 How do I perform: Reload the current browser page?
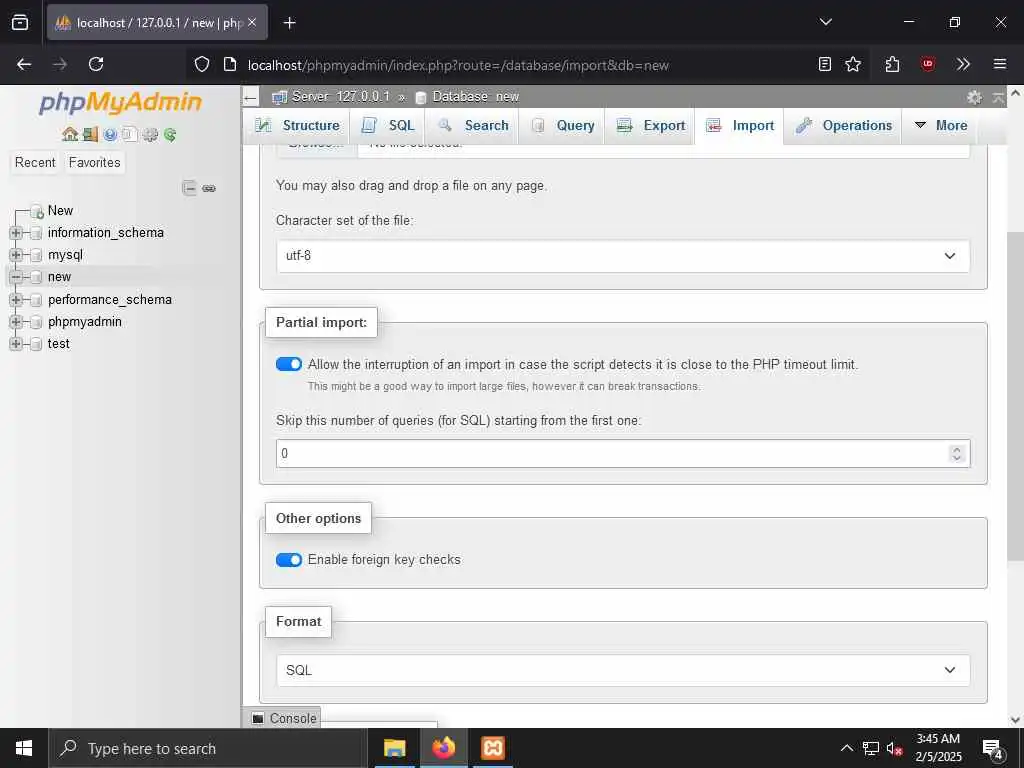96,64
